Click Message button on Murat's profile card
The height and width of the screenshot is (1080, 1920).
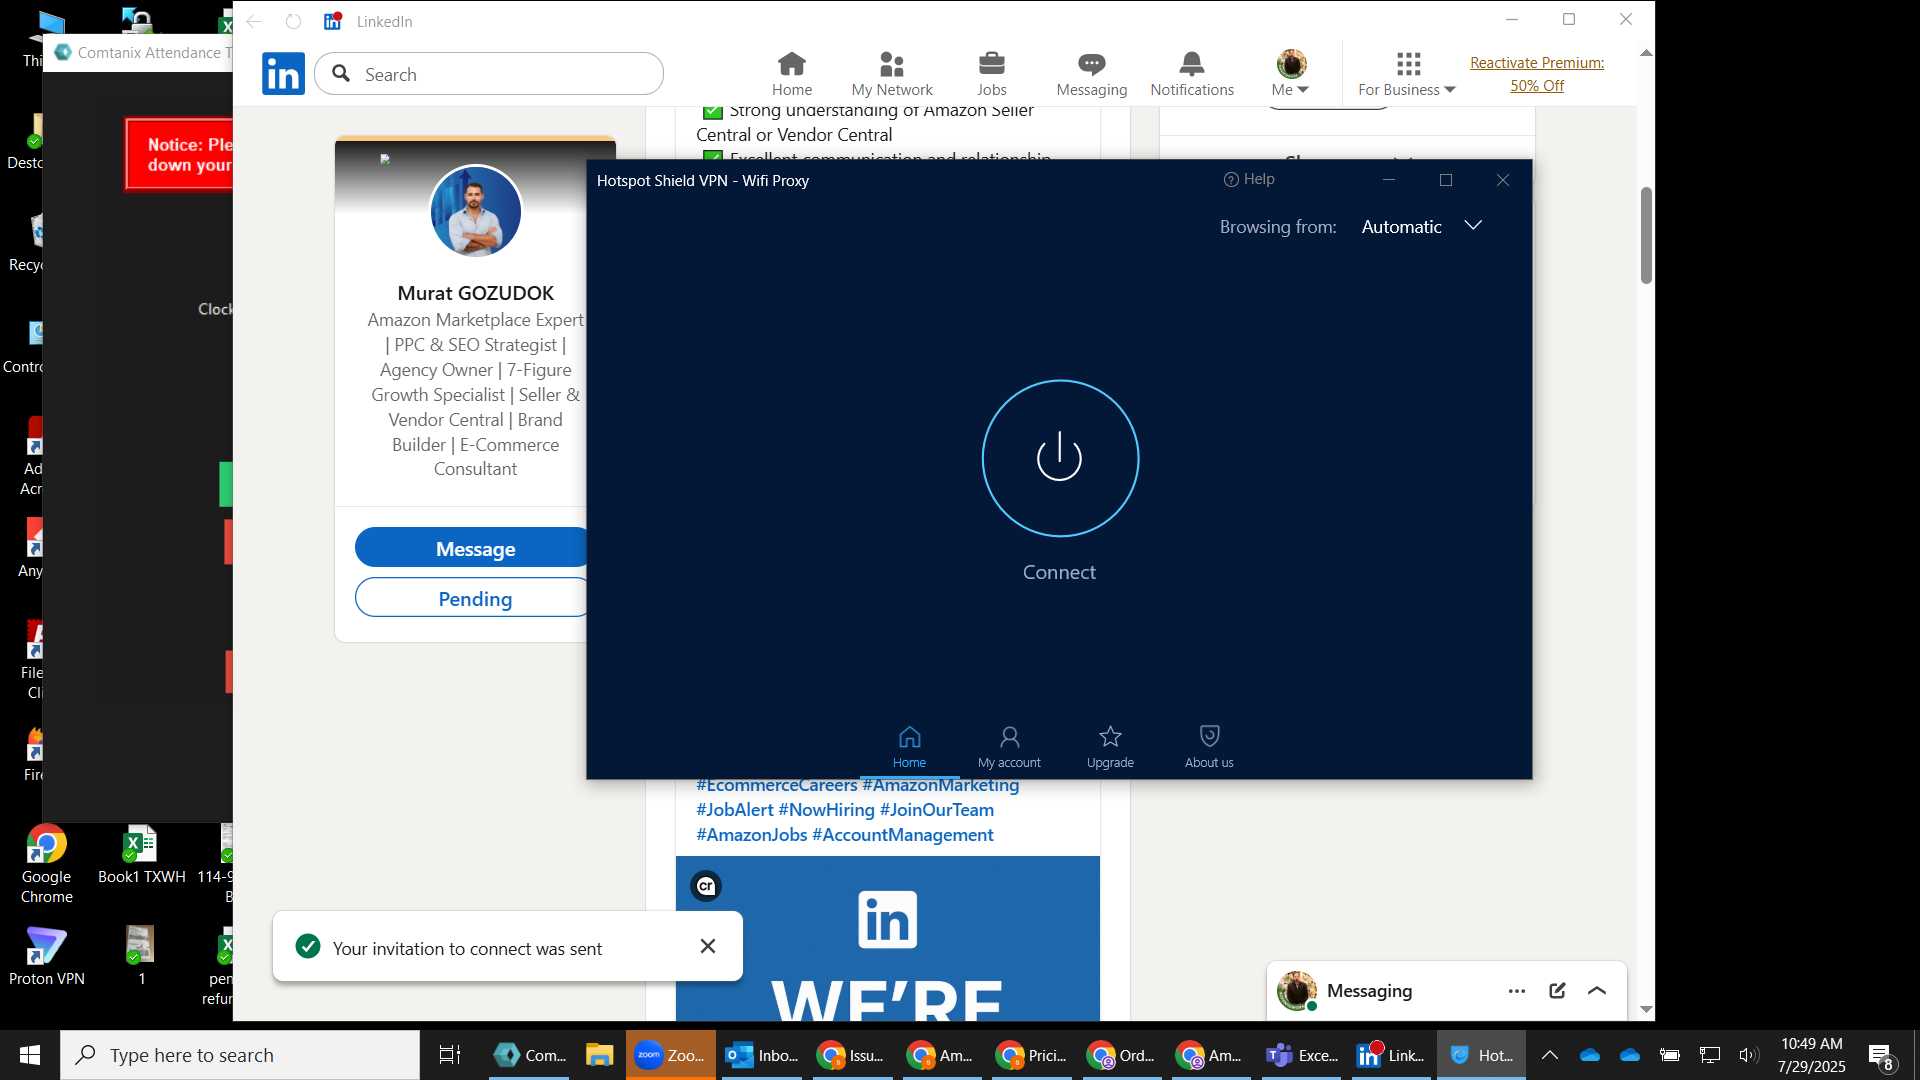[473, 548]
